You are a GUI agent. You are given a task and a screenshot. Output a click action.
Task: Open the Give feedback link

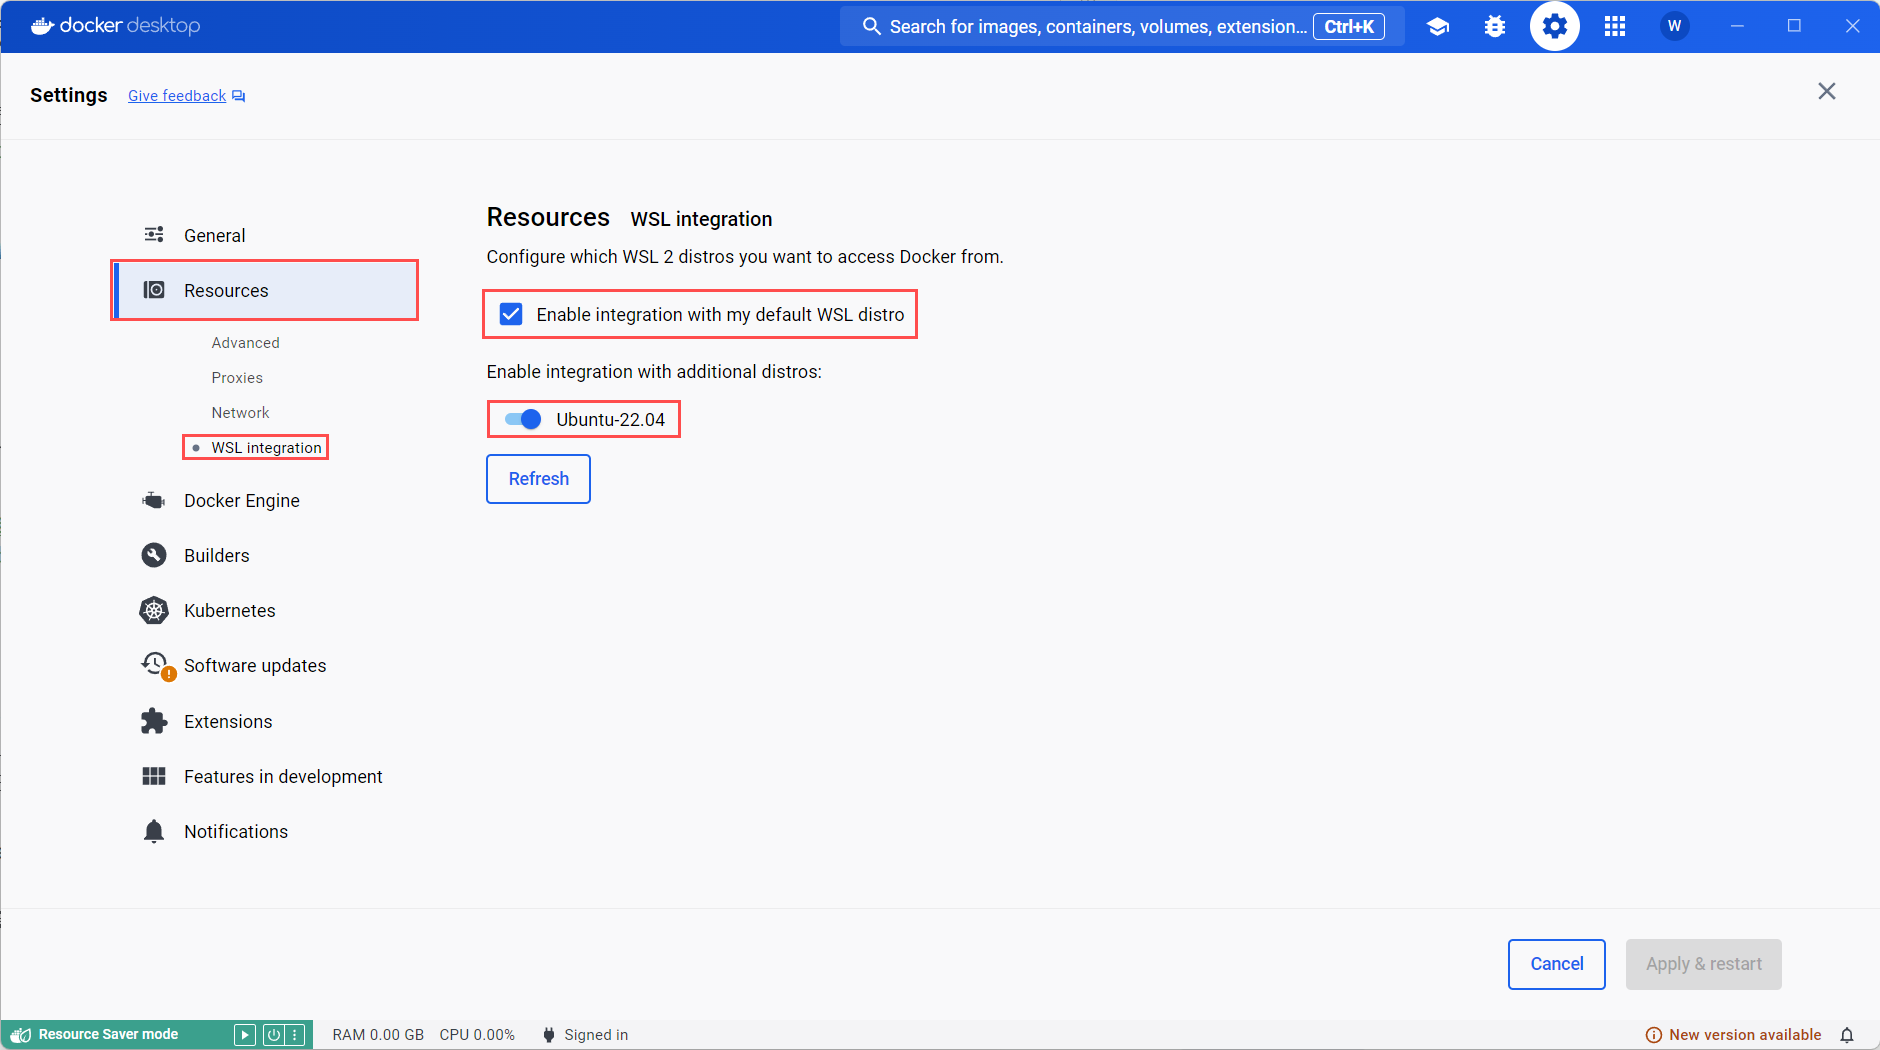click(x=177, y=96)
